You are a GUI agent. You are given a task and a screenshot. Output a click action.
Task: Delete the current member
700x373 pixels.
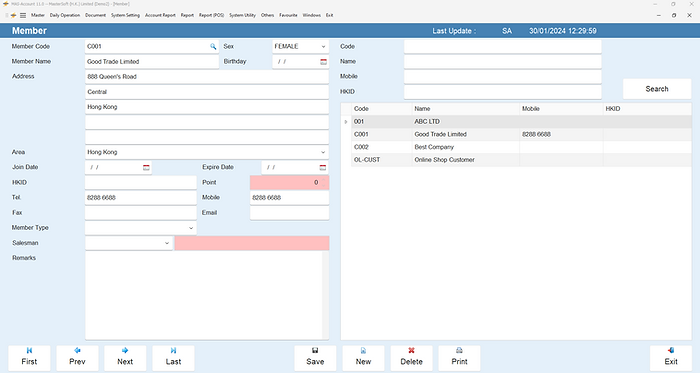[x=412, y=357]
